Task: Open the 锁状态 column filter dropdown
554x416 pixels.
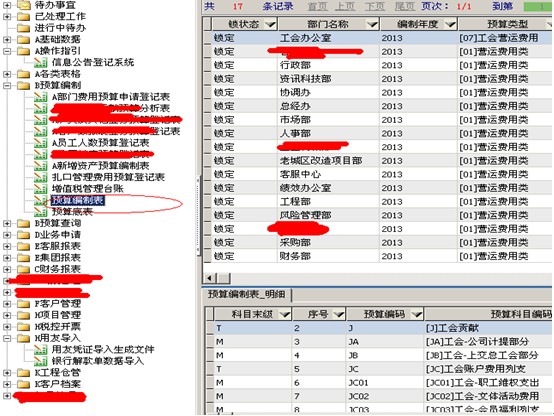Action: (271, 24)
